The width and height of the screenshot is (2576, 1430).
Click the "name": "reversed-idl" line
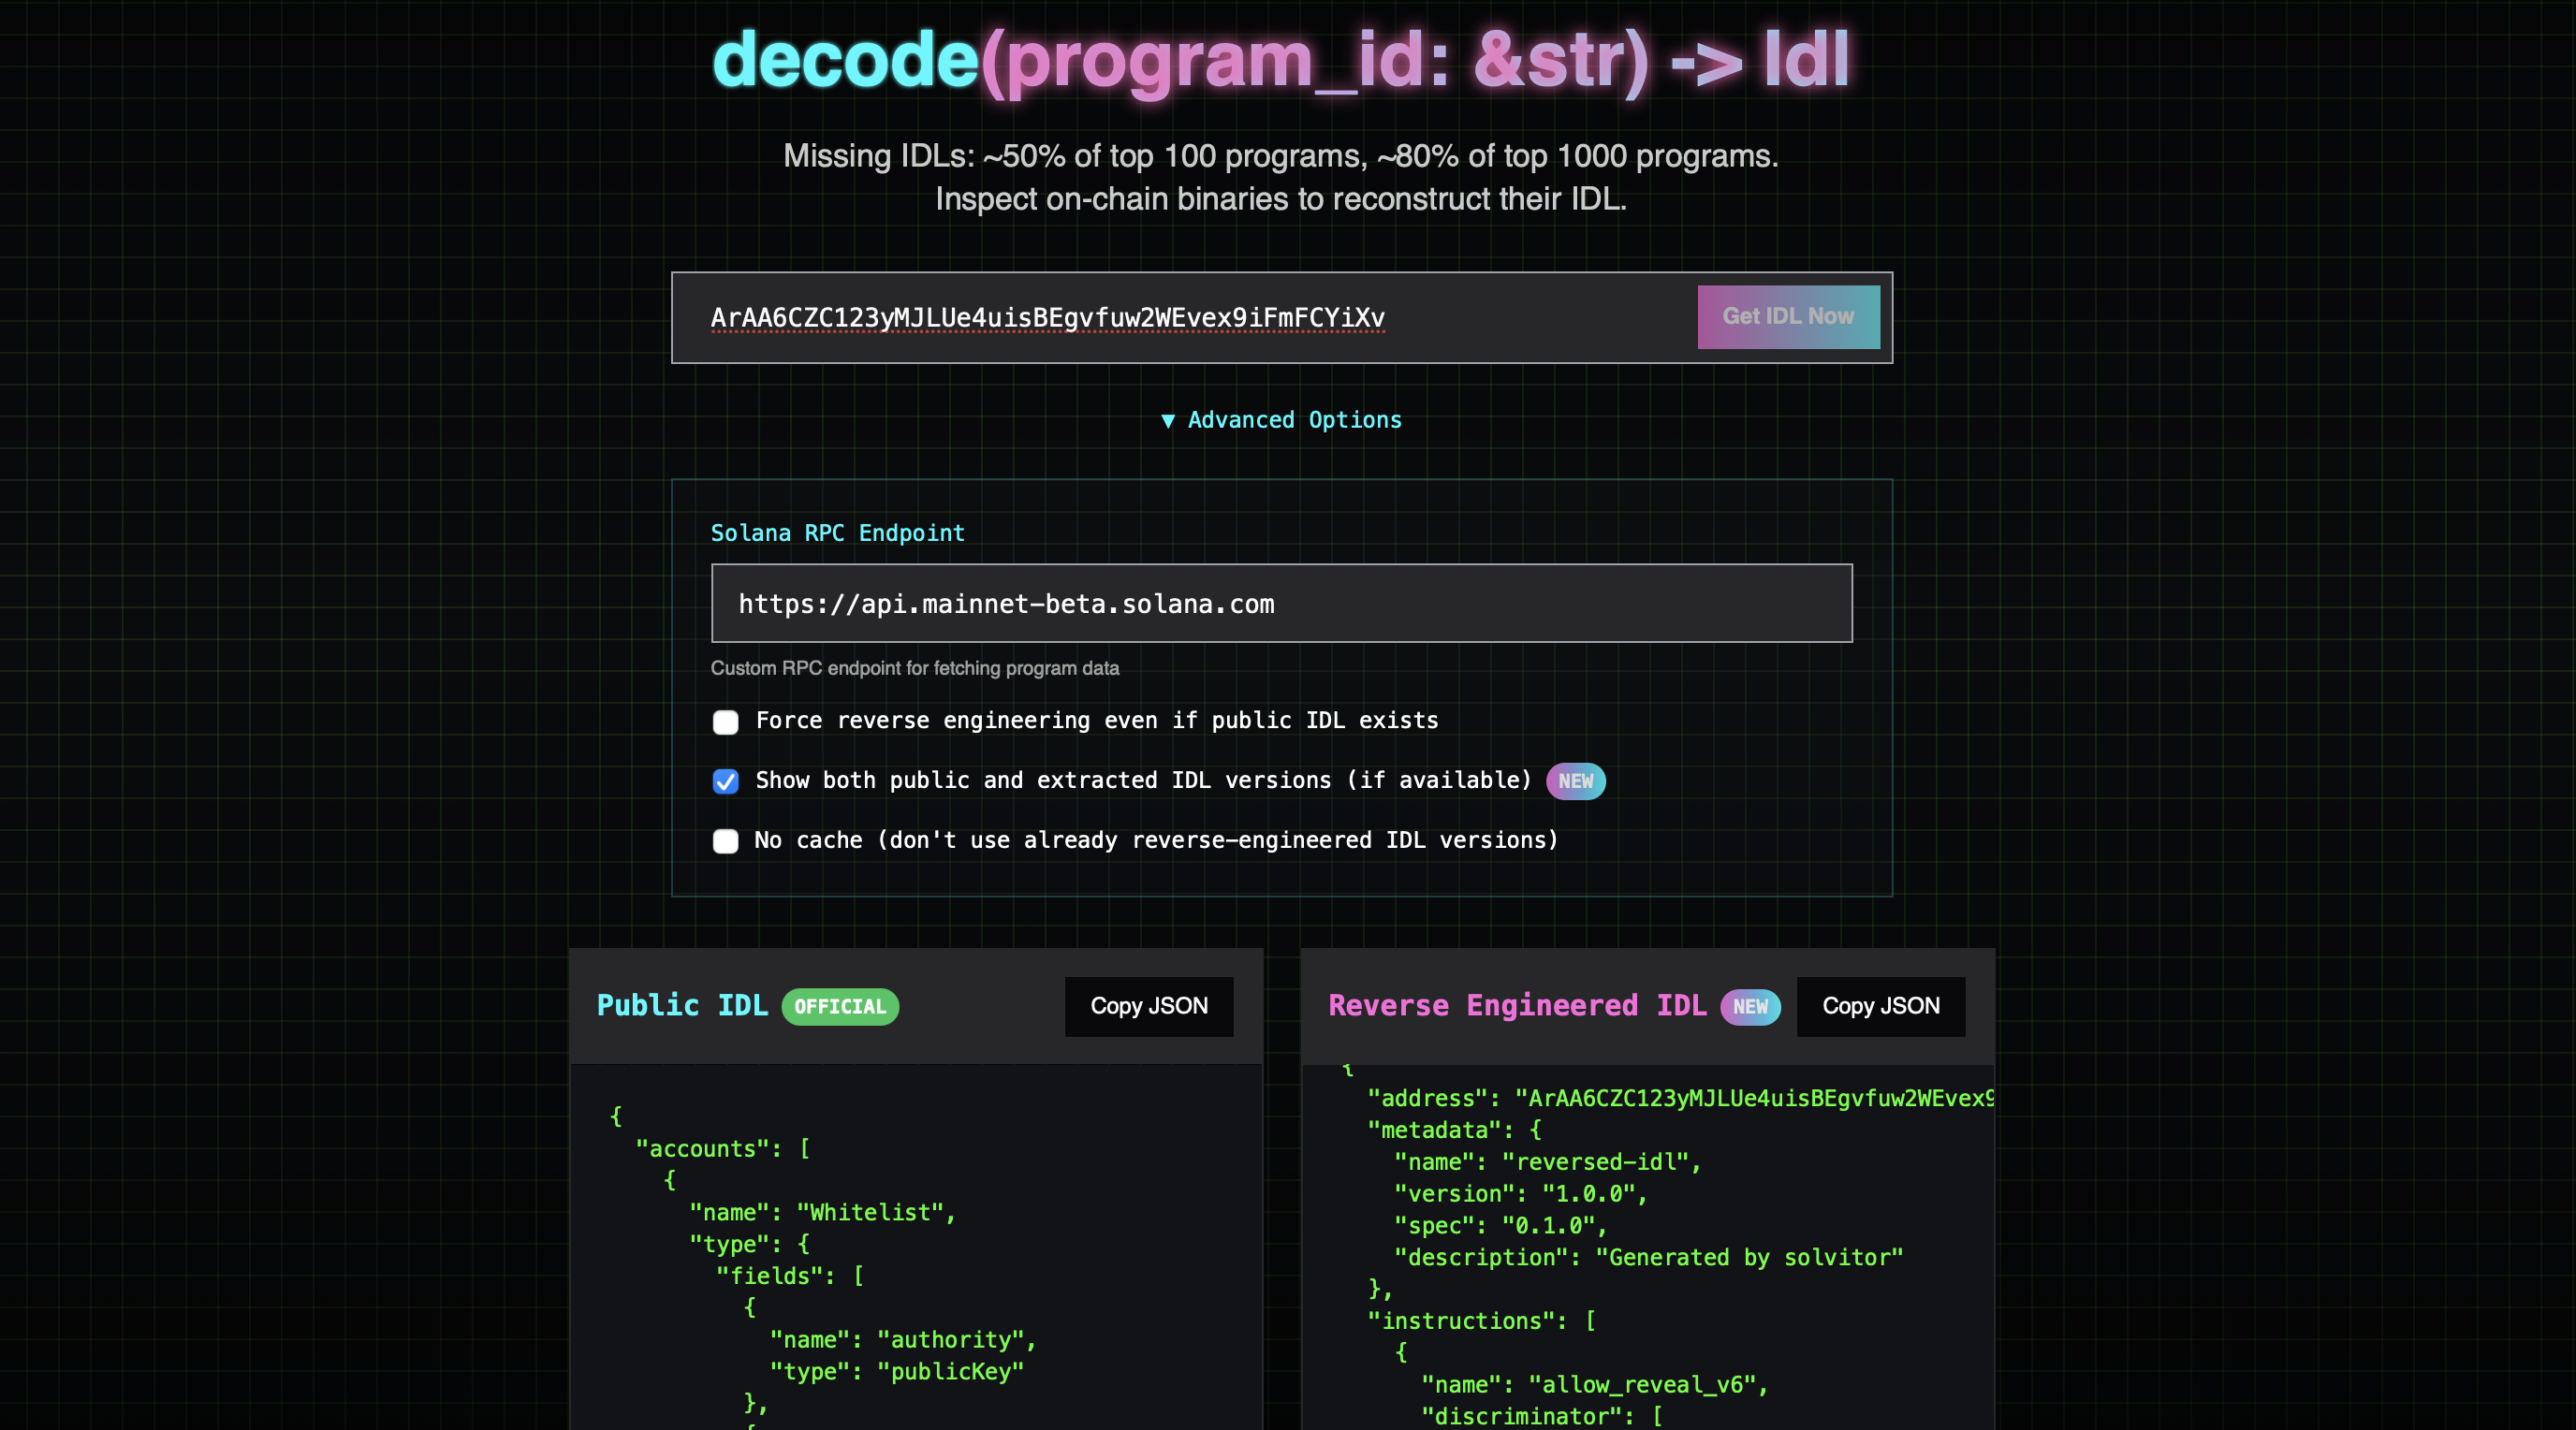(1547, 1162)
